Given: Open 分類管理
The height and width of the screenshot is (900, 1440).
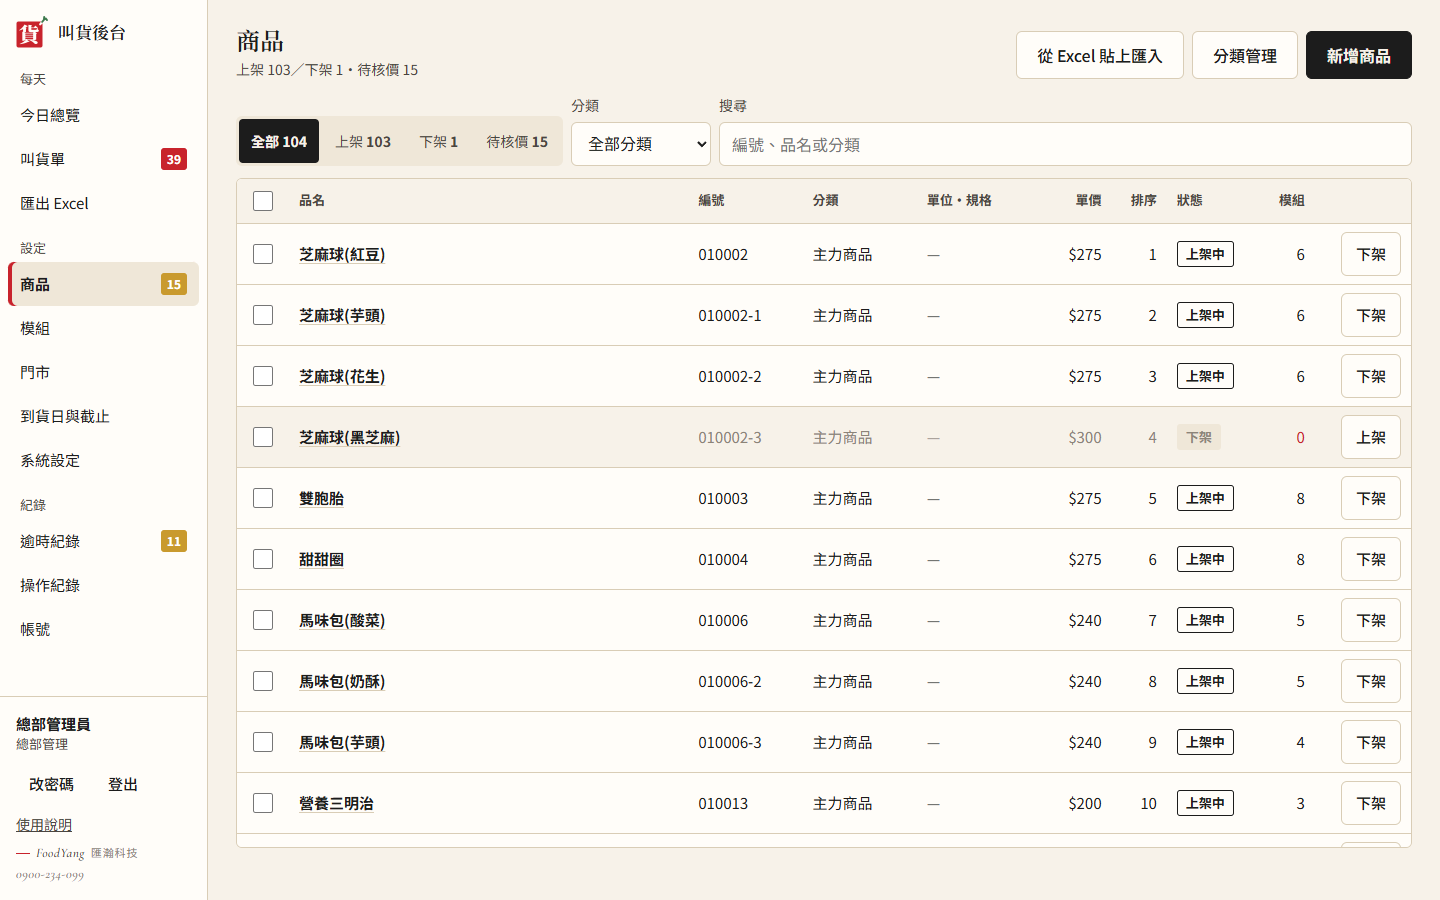Looking at the screenshot, I should 1245,55.
